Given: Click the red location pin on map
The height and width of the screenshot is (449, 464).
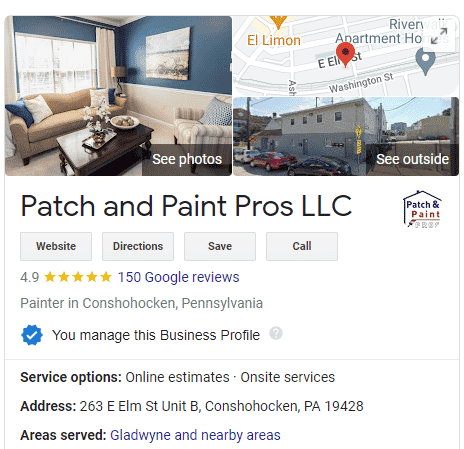Looking at the screenshot, I should pos(345,55).
